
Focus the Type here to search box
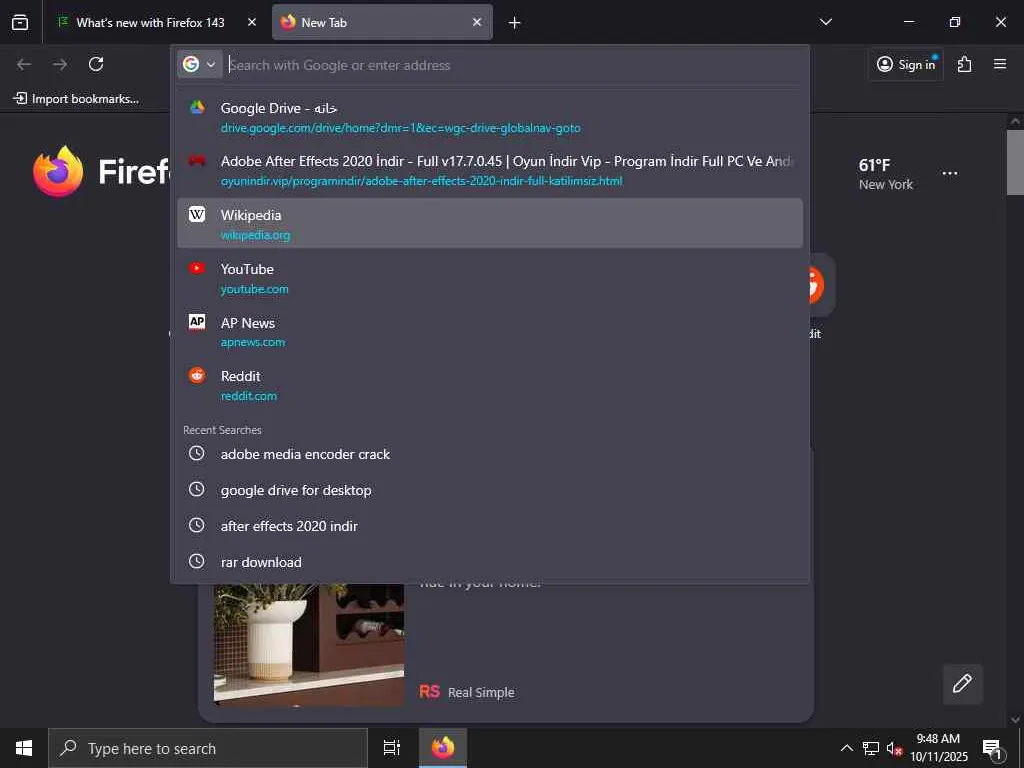click(x=208, y=748)
